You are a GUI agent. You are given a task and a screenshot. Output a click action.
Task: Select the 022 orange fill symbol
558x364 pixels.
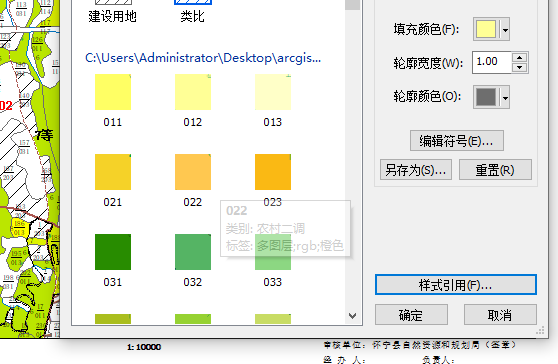(x=193, y=172)
